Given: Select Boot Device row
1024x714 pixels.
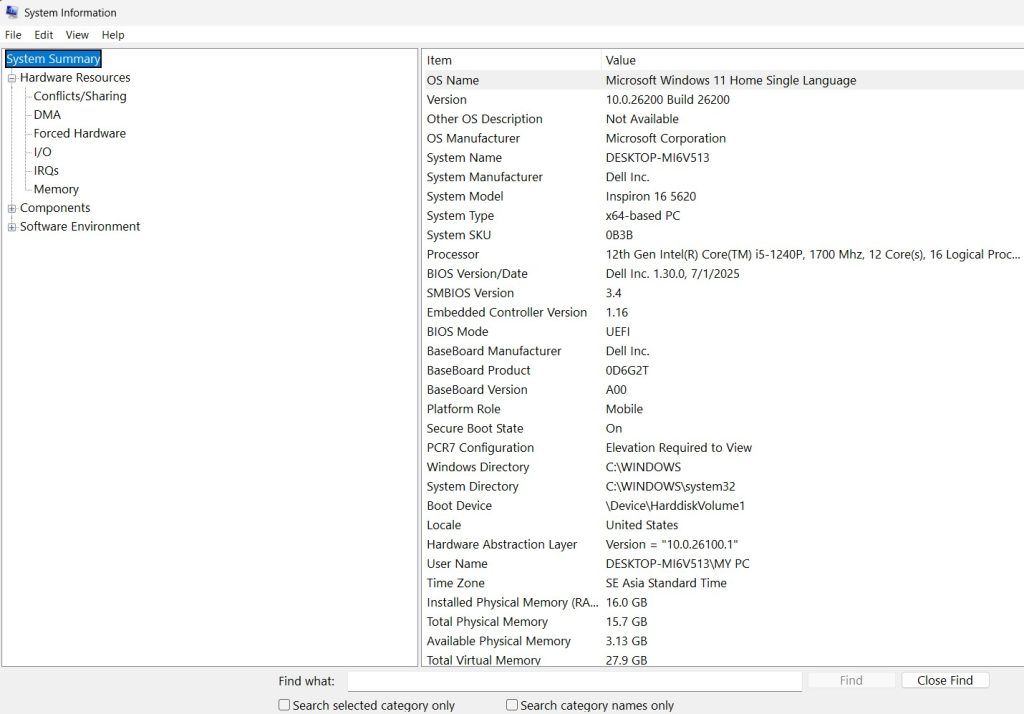Looking at the screenshot, I should coord(723,506).
